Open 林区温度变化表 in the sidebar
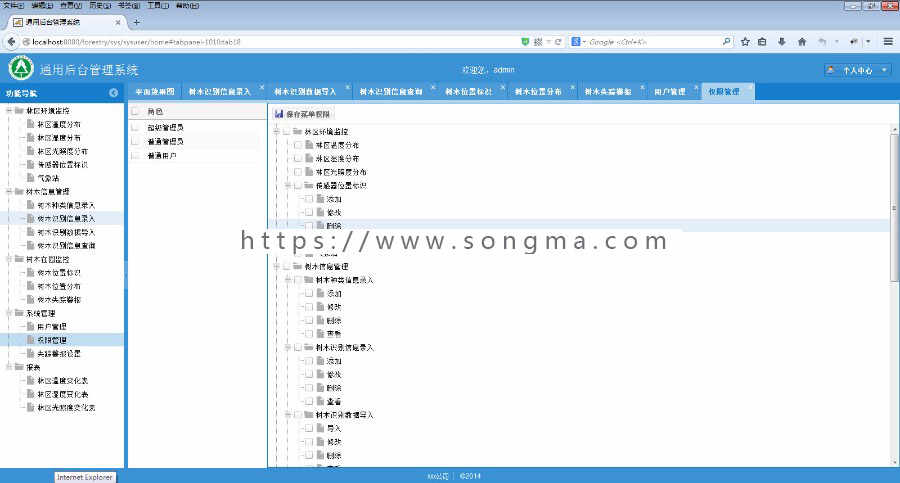 click(63, 380)
